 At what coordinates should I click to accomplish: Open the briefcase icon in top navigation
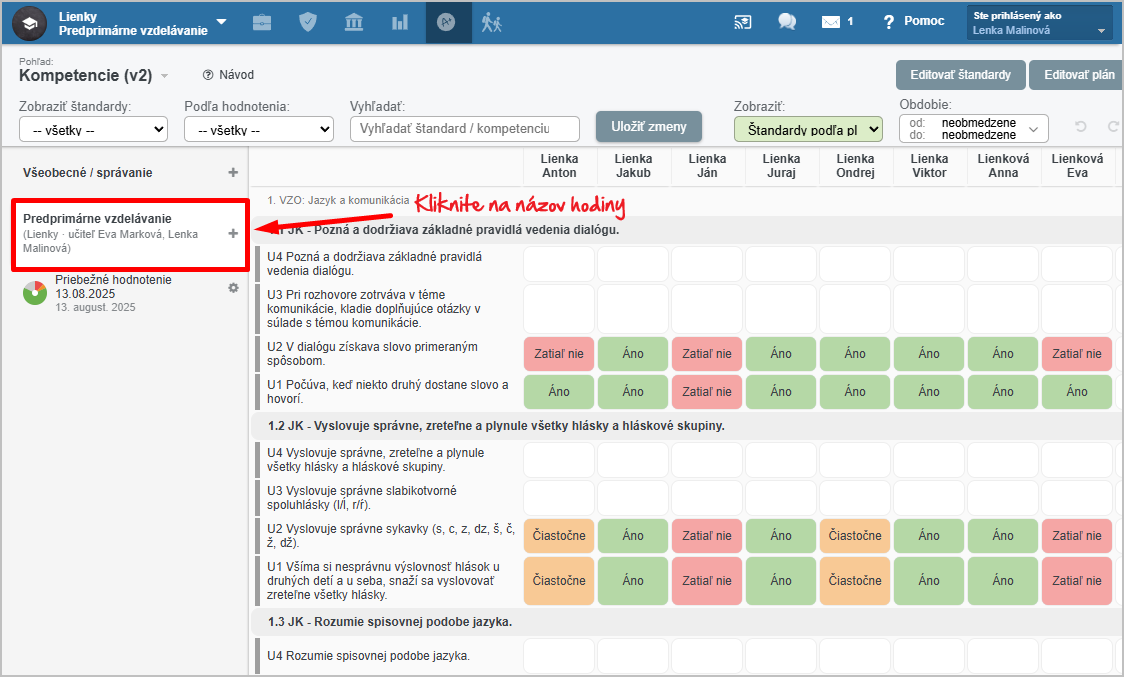(x=262, y=22)
